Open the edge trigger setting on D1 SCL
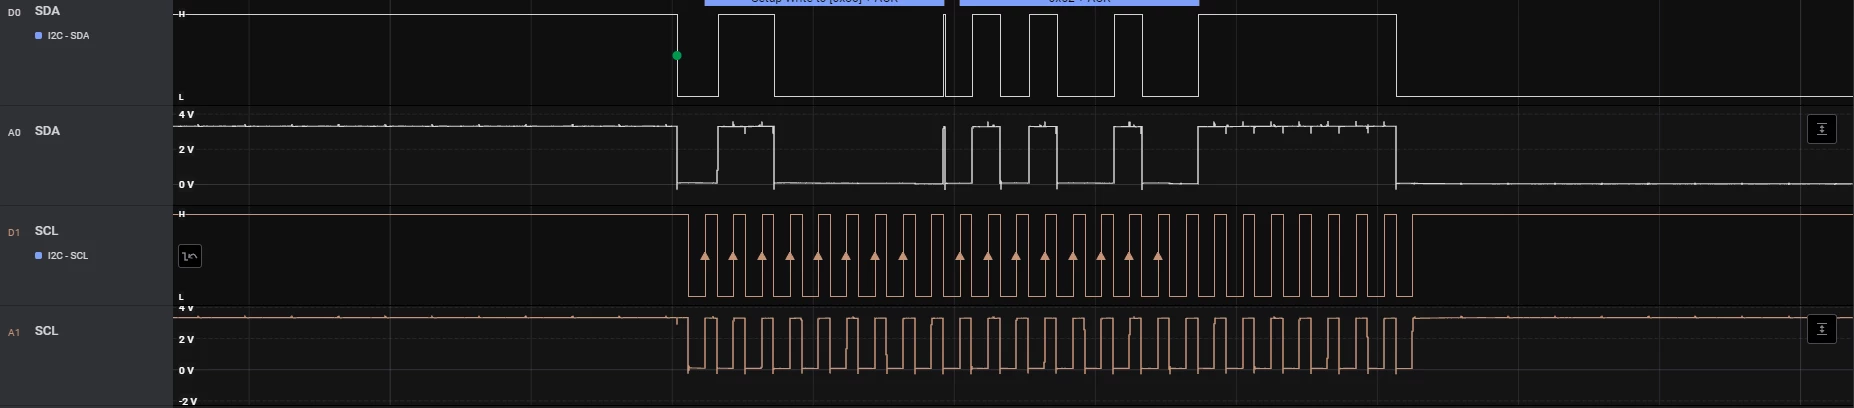This screenshot has height=408, width=1854. tap(190, 256)
